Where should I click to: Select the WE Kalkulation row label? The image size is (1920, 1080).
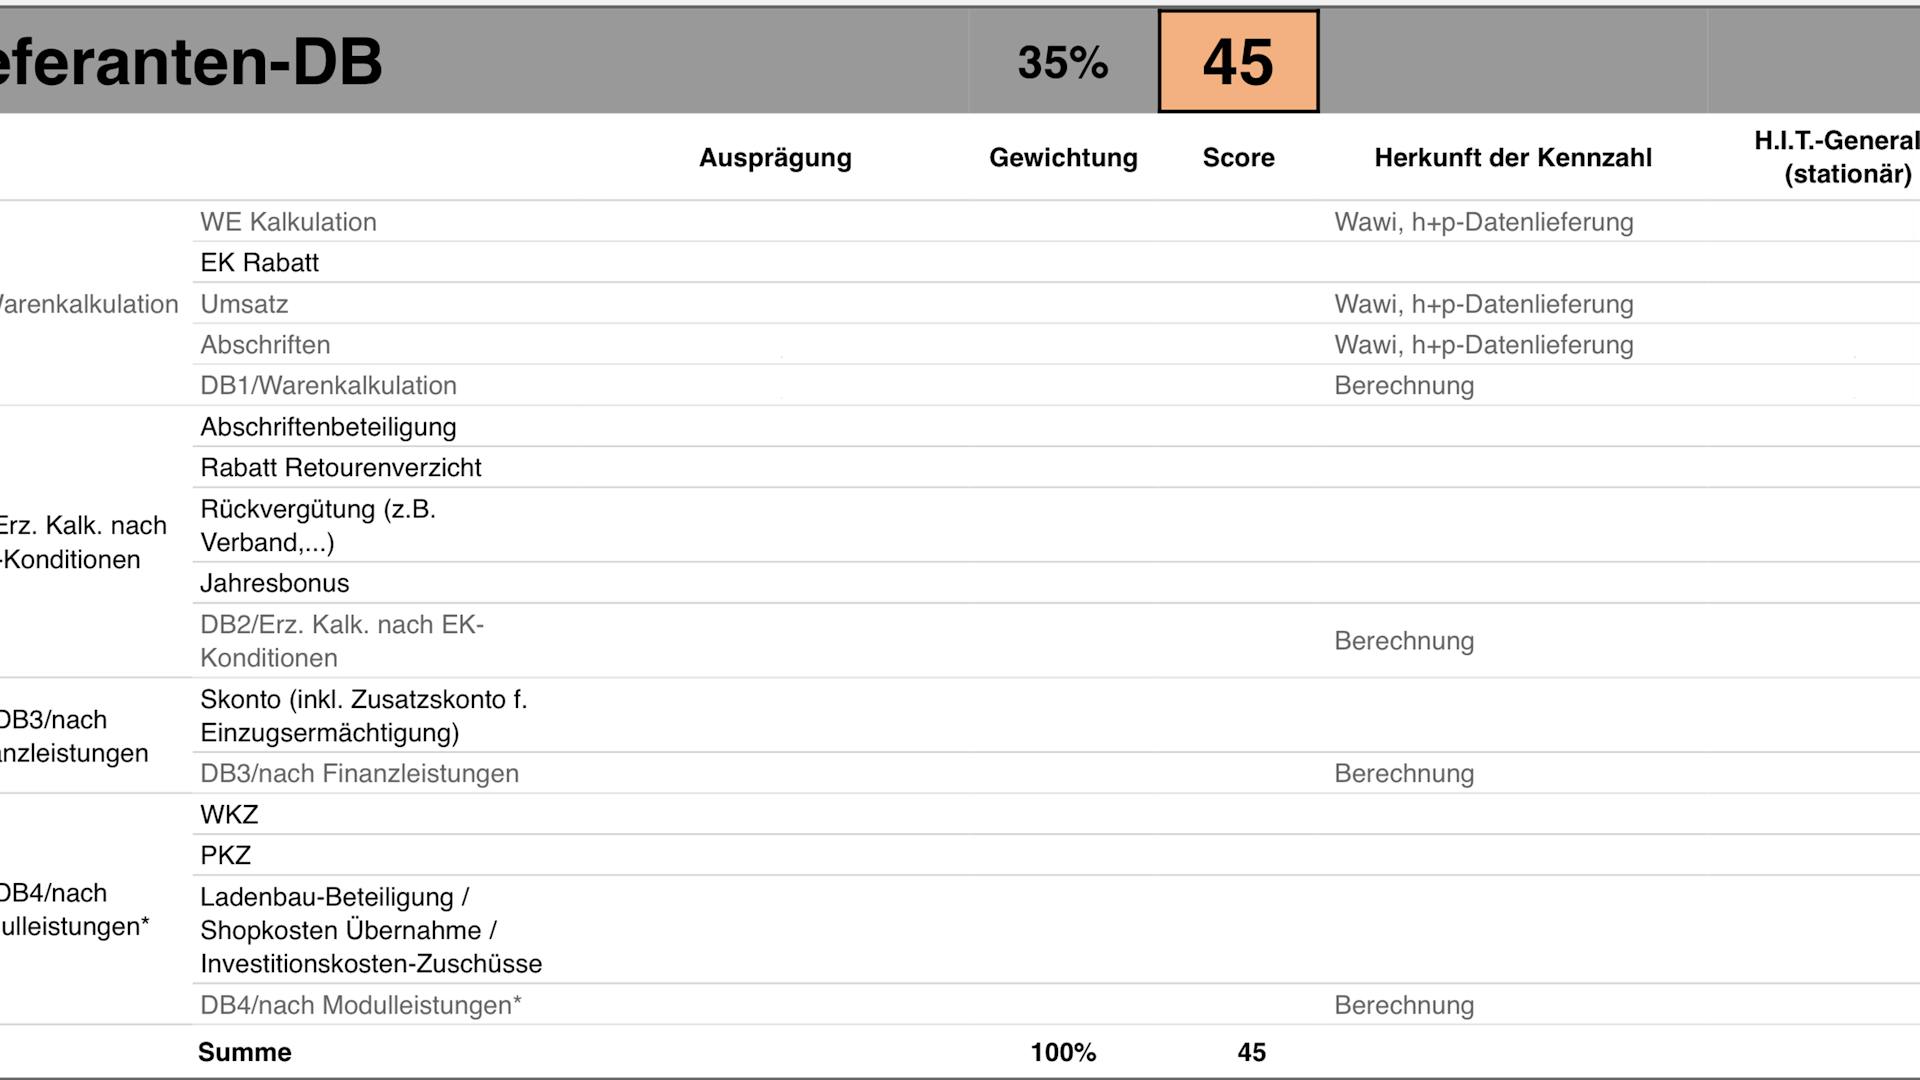point(288,222)
